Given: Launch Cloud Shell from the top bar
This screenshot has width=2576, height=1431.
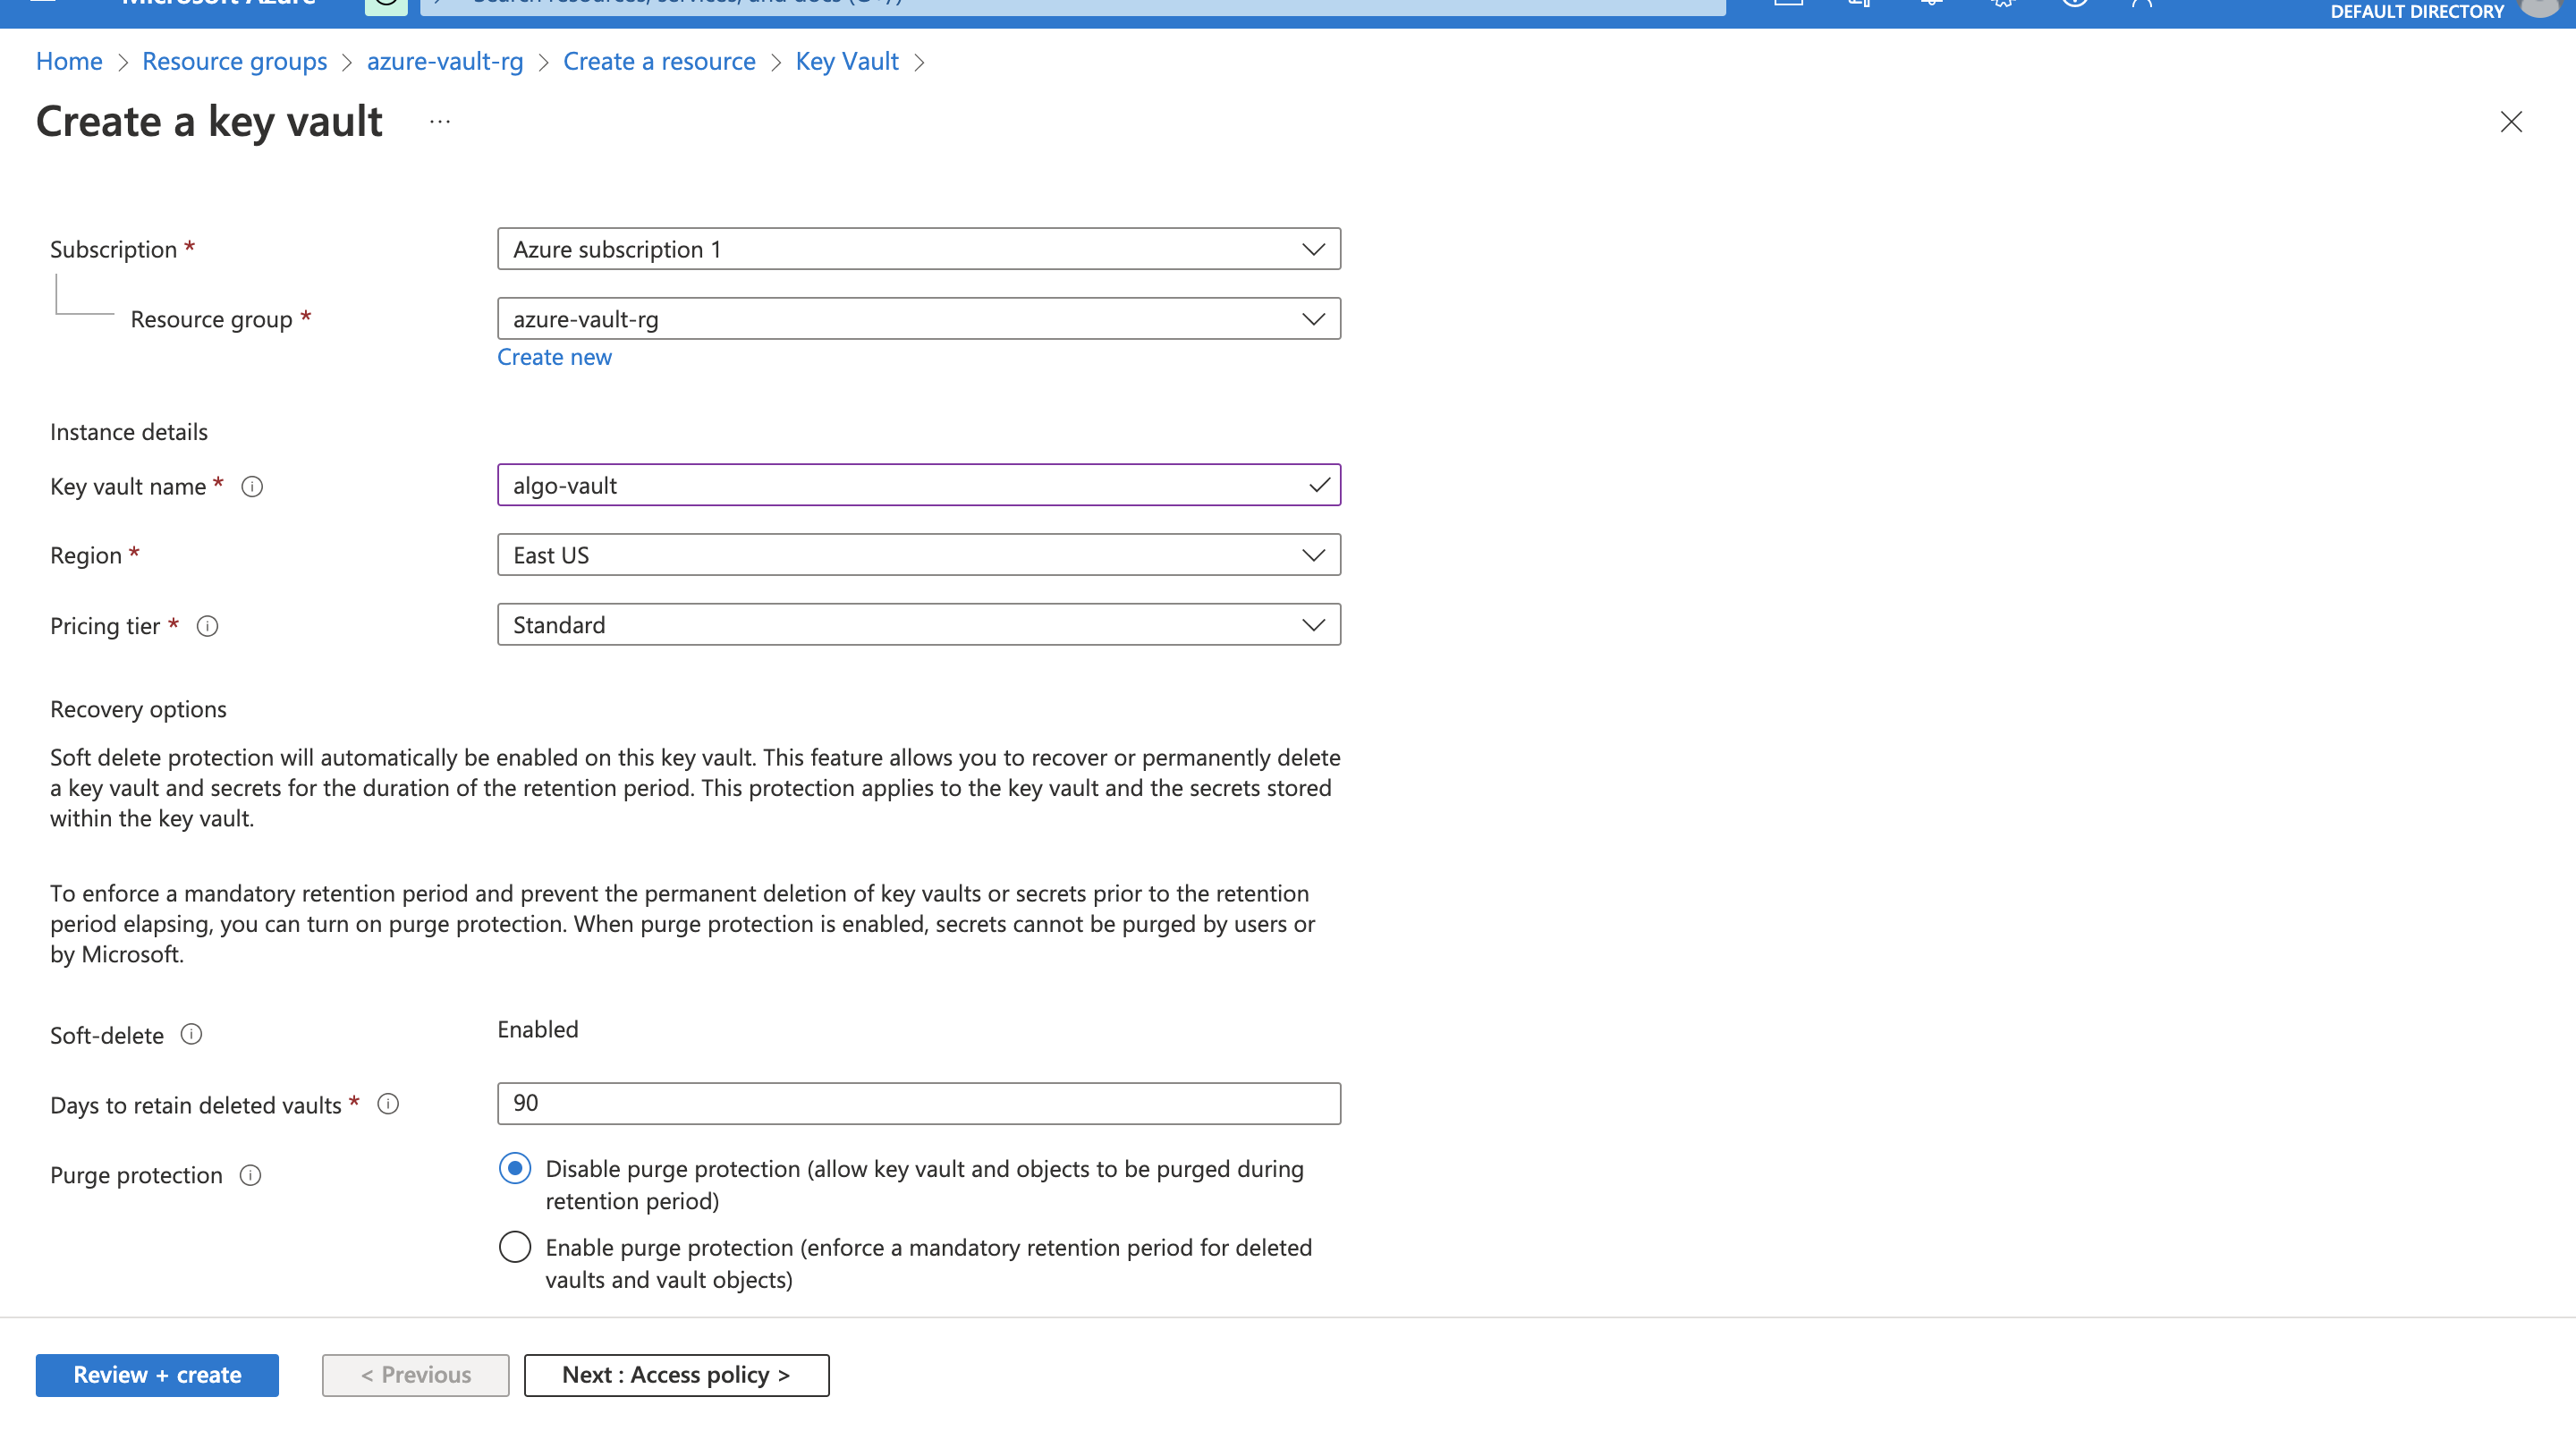Looking at the screenshot, I should [1788, 5].
